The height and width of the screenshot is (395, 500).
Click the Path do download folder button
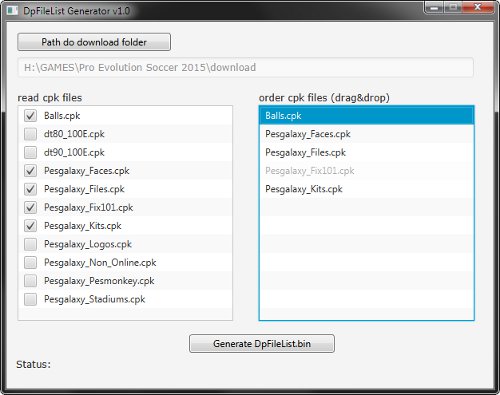click(x=94, y=42)
